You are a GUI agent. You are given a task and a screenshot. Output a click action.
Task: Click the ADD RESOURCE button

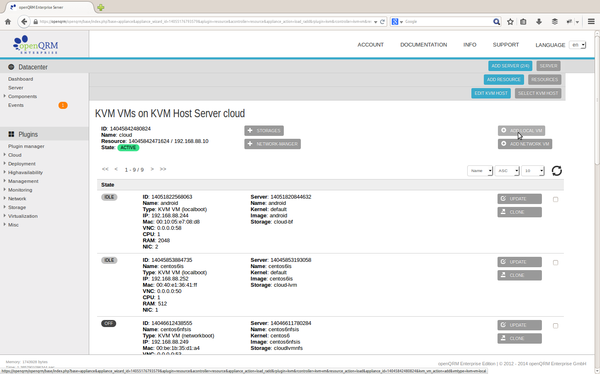tap(504, 80)
